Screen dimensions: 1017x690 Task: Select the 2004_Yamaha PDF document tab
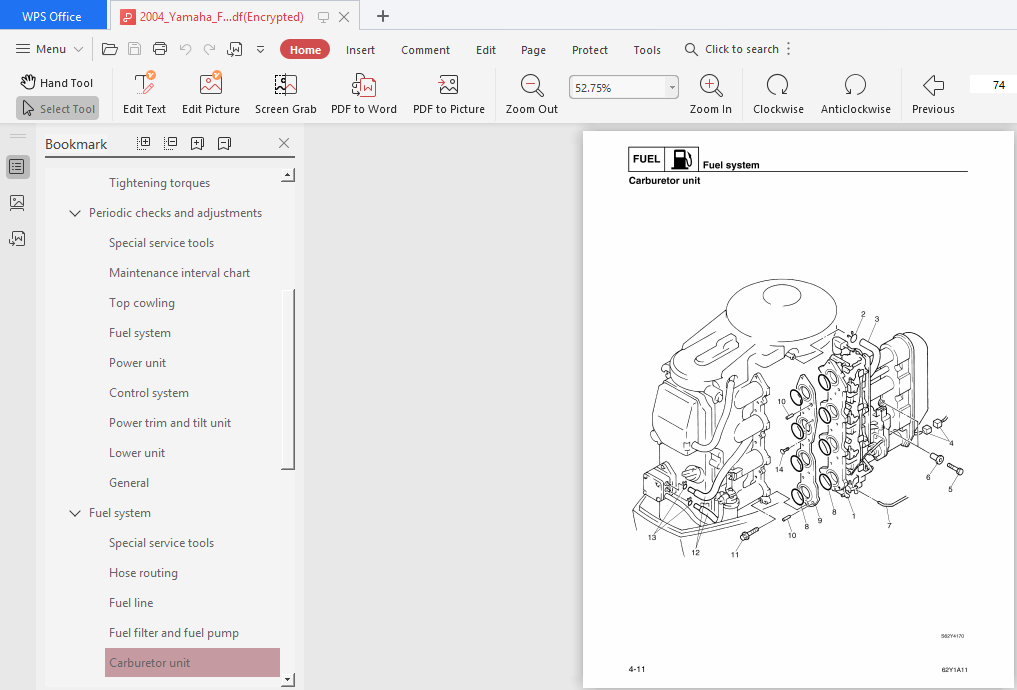(x=221, y=17)
